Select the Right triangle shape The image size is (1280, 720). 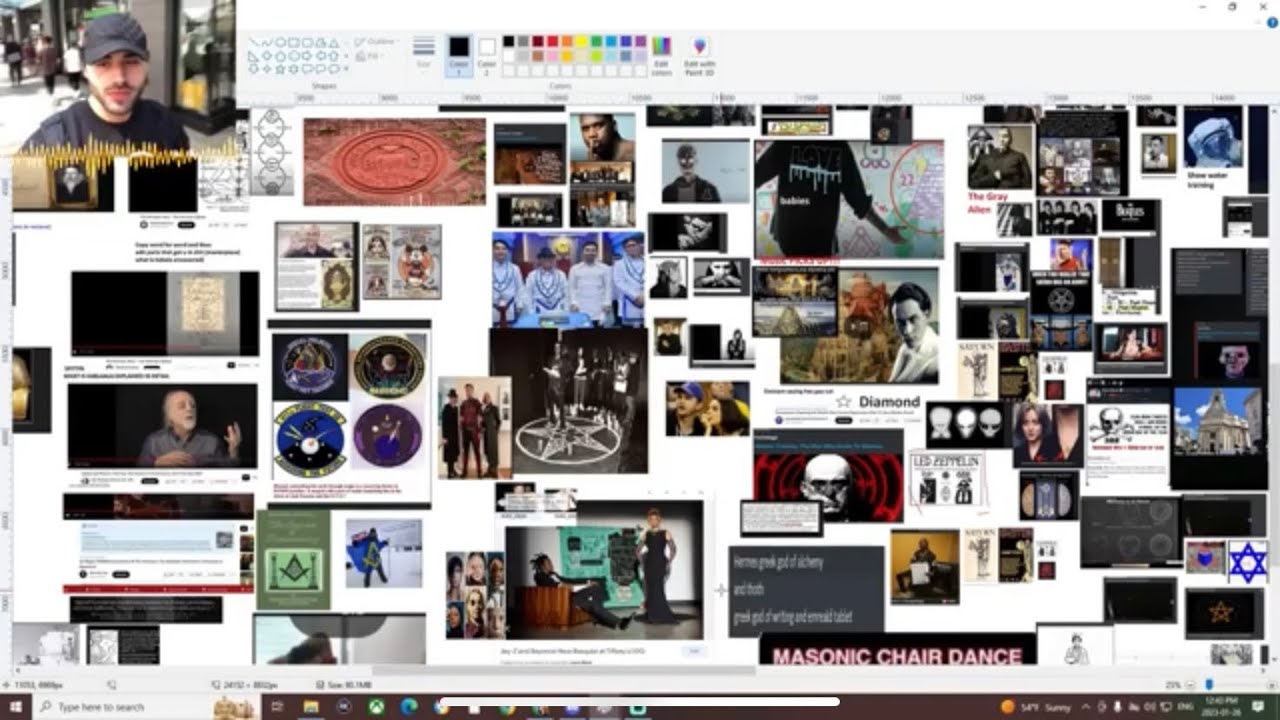[x=254, y=56]
